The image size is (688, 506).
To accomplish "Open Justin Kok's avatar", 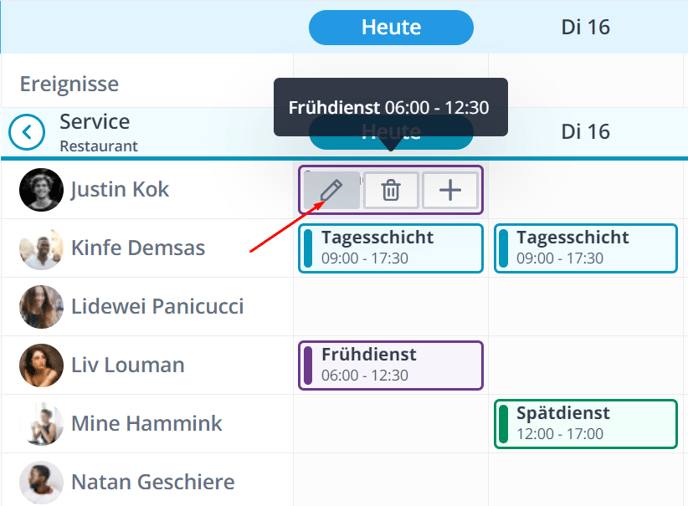I will pyautogui.click(x=41, y=190).
